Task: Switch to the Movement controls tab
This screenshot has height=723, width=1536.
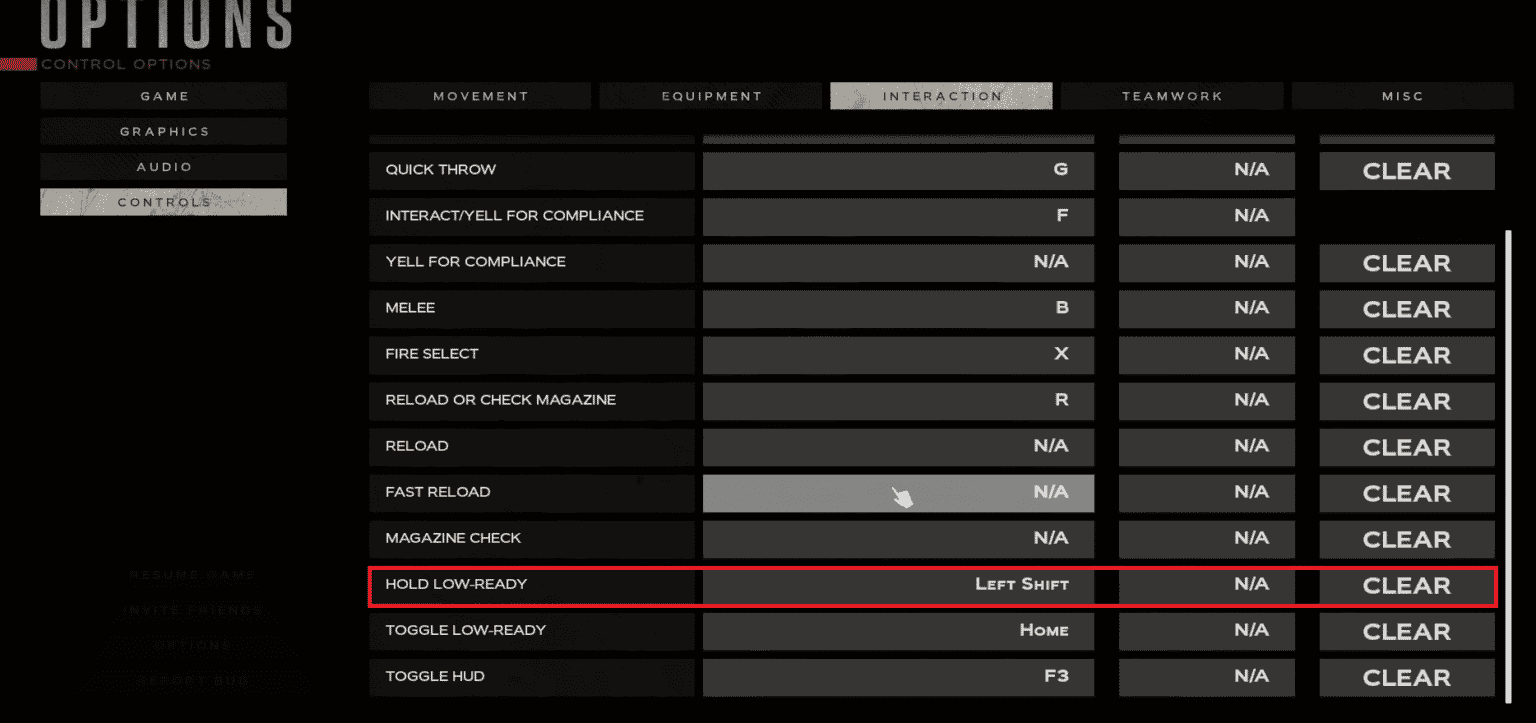Action: pos(481,96)
